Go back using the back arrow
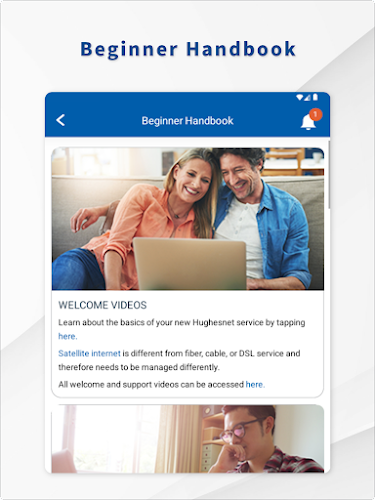This screenshot has height=500, width=375. point(61,120)
